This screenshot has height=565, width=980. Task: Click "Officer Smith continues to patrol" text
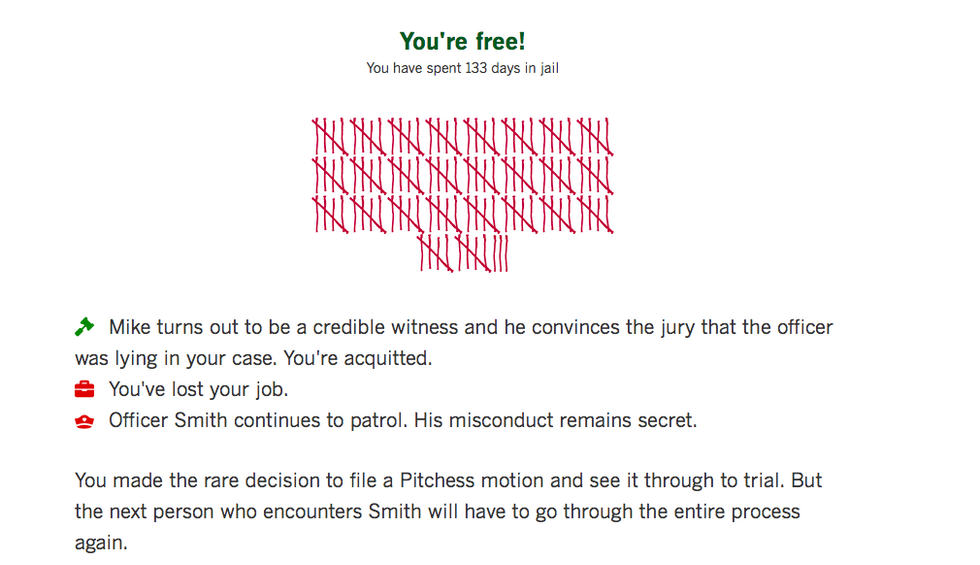258,420
